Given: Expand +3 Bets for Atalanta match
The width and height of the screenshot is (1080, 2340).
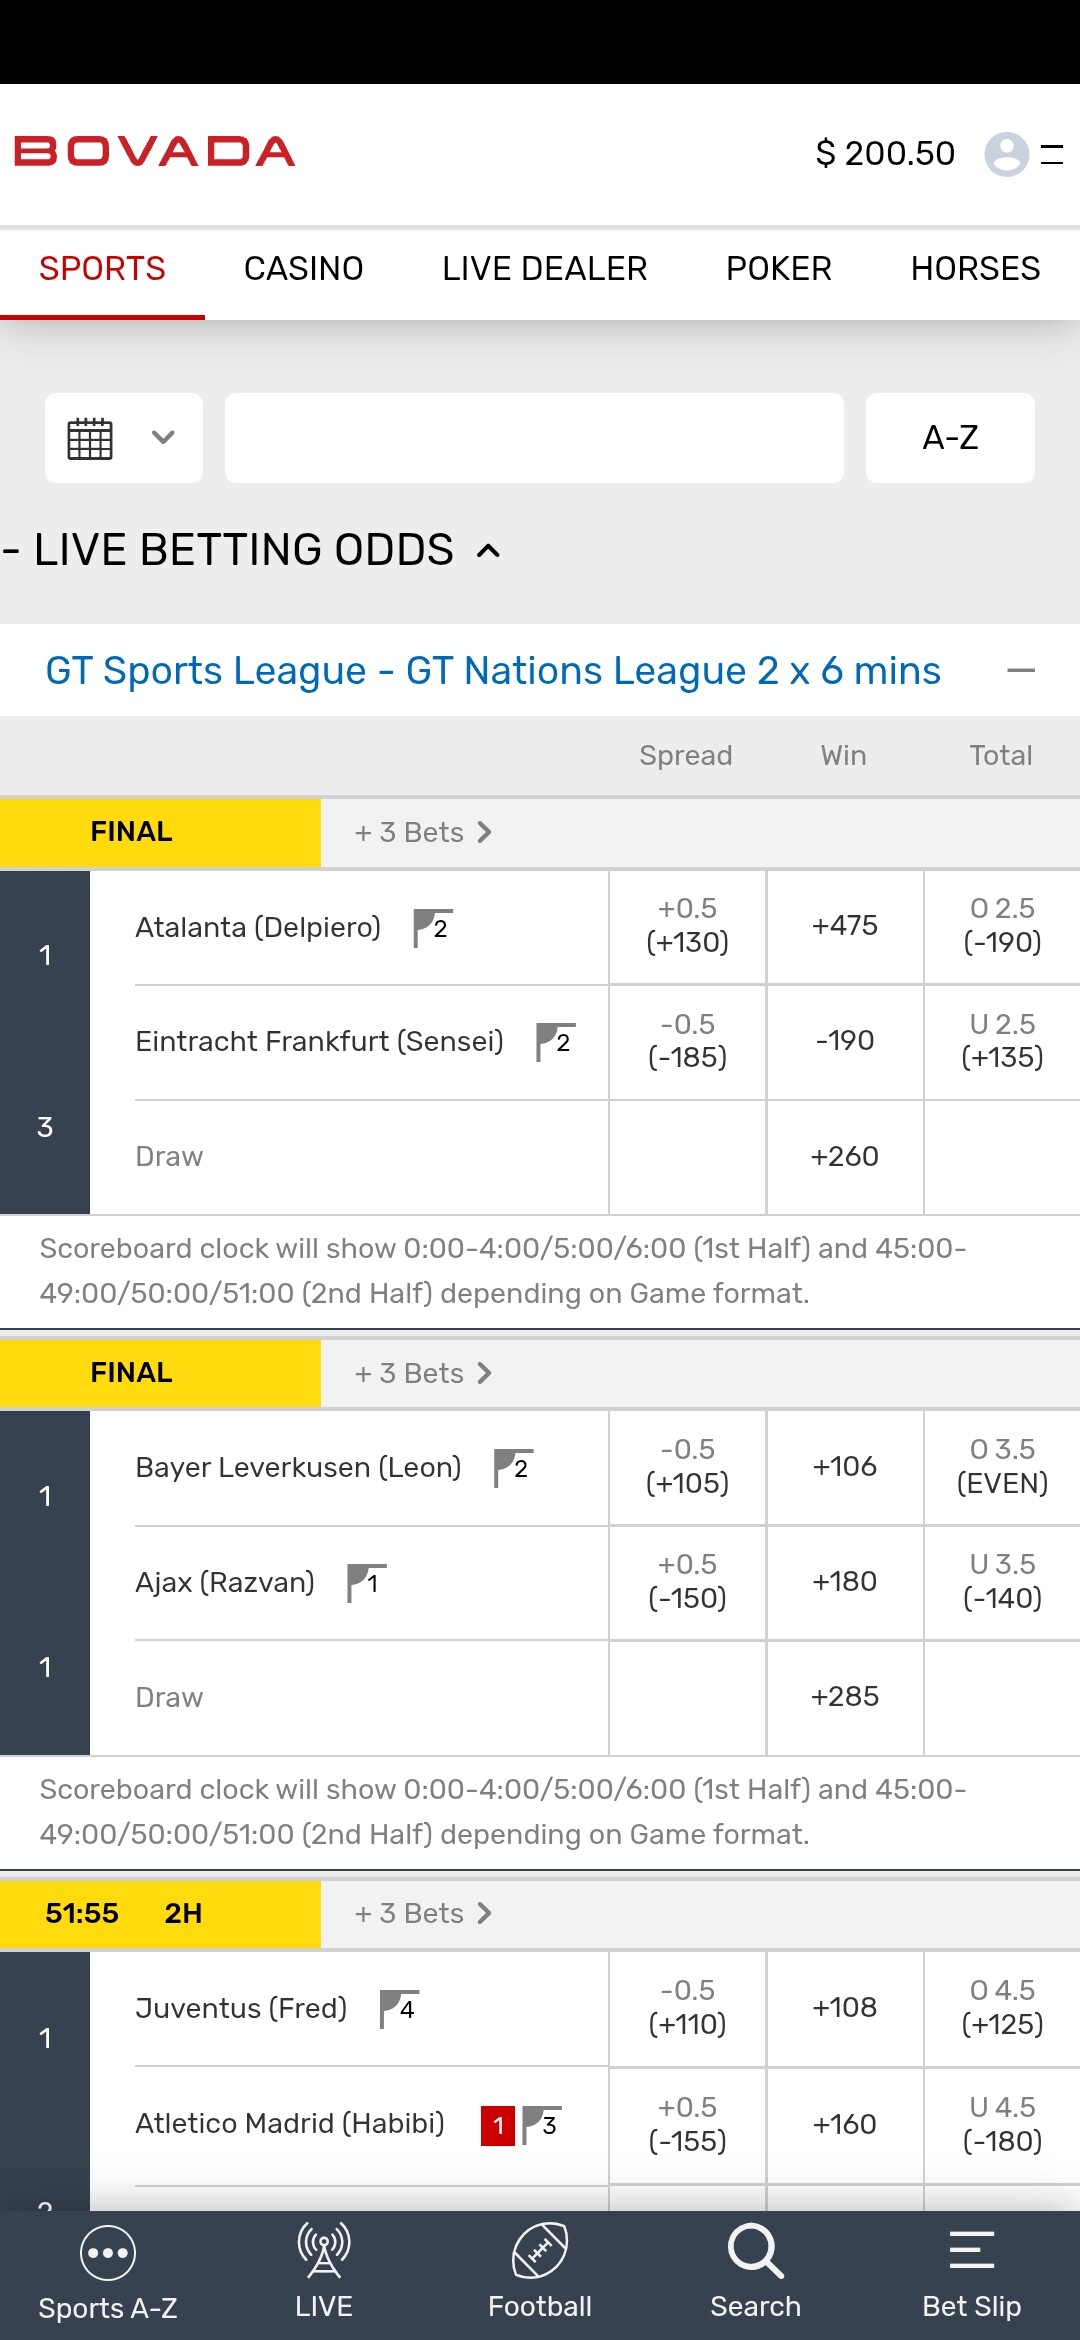Looking at the screenshot, I should tap(423, 832).
